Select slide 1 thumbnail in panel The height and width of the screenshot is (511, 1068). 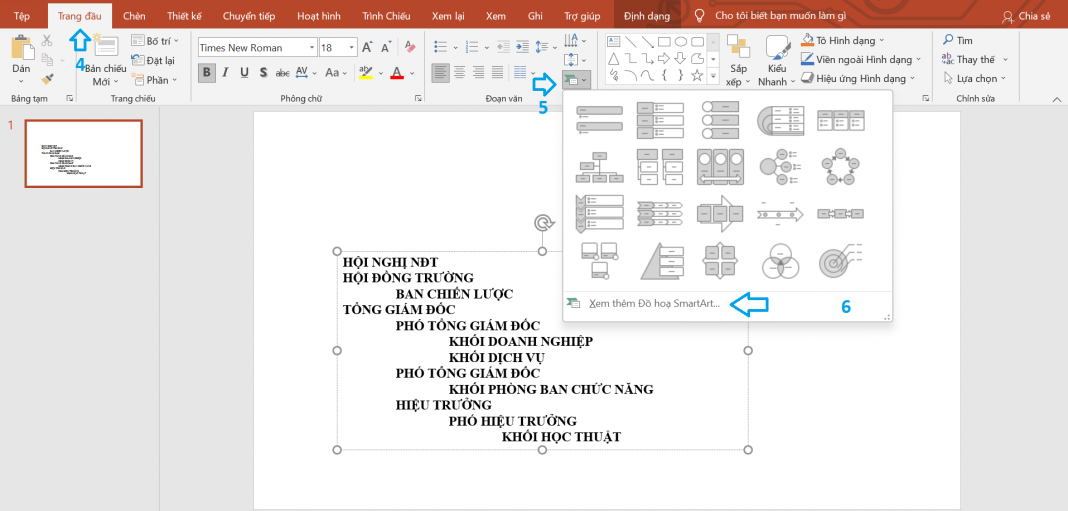pyautogui.click(x=84, y=154)
